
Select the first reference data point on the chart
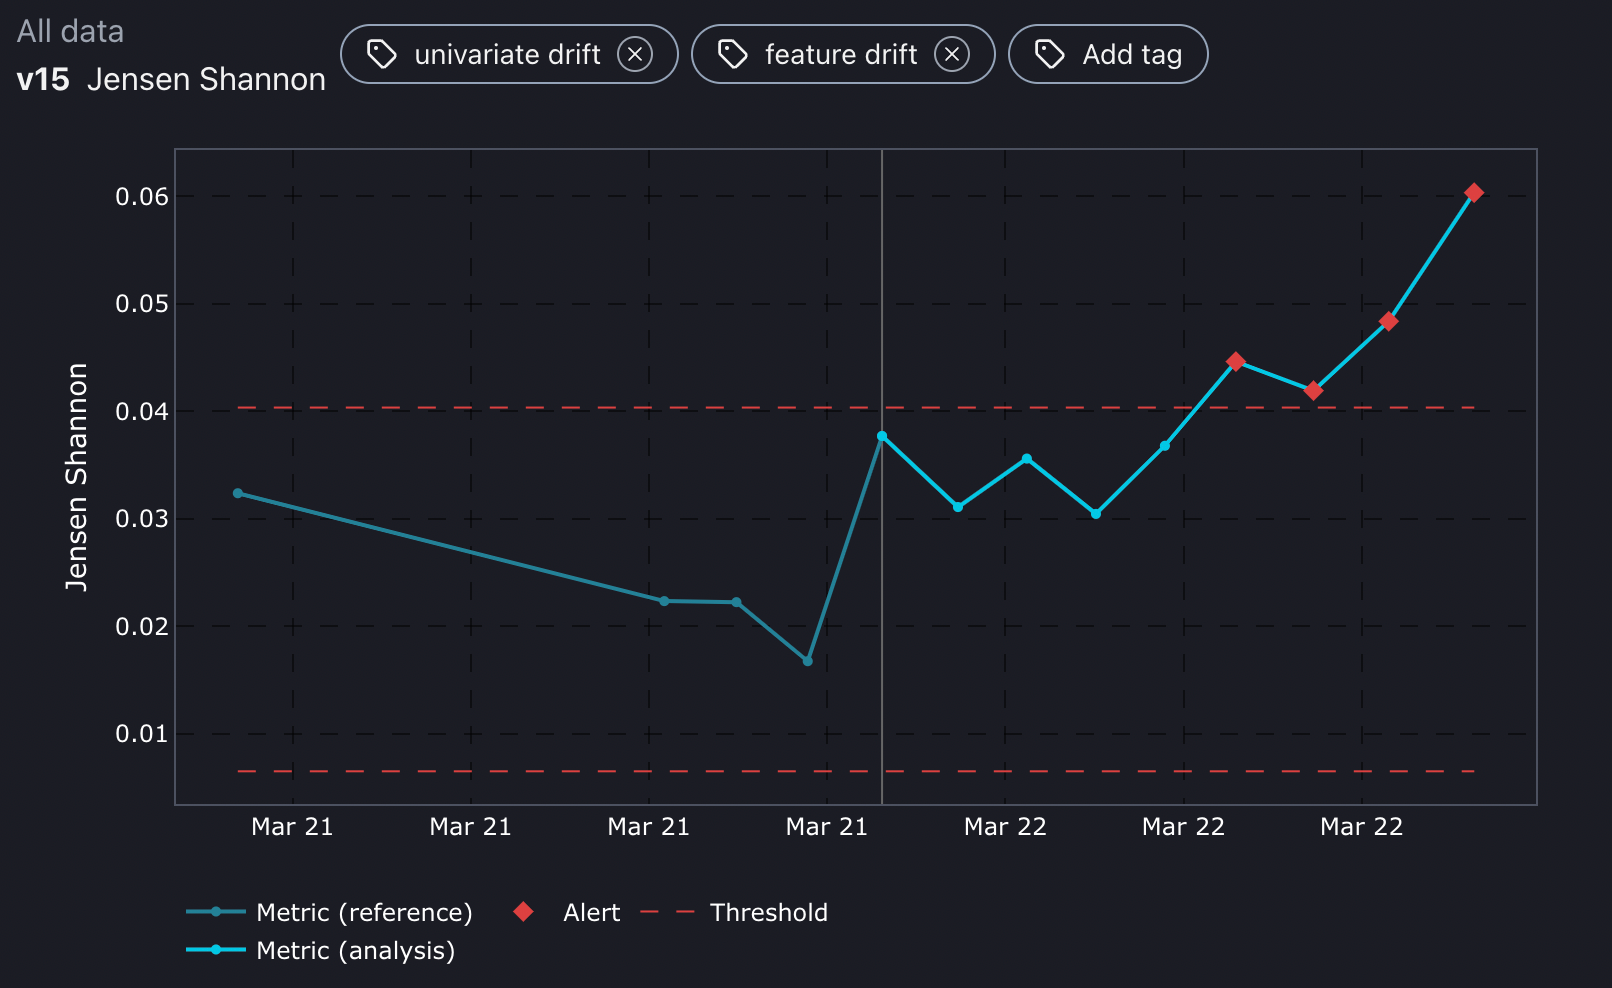pos(237,492)
